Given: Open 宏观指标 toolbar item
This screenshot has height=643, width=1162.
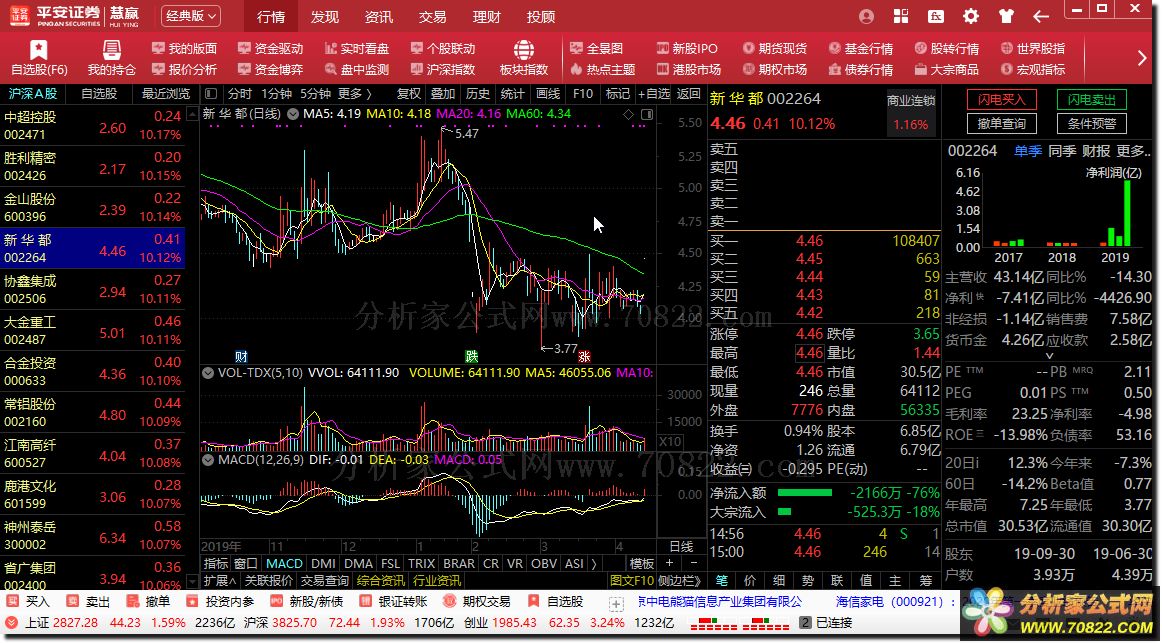Looking at the screenshot, I should point(1032,69).
